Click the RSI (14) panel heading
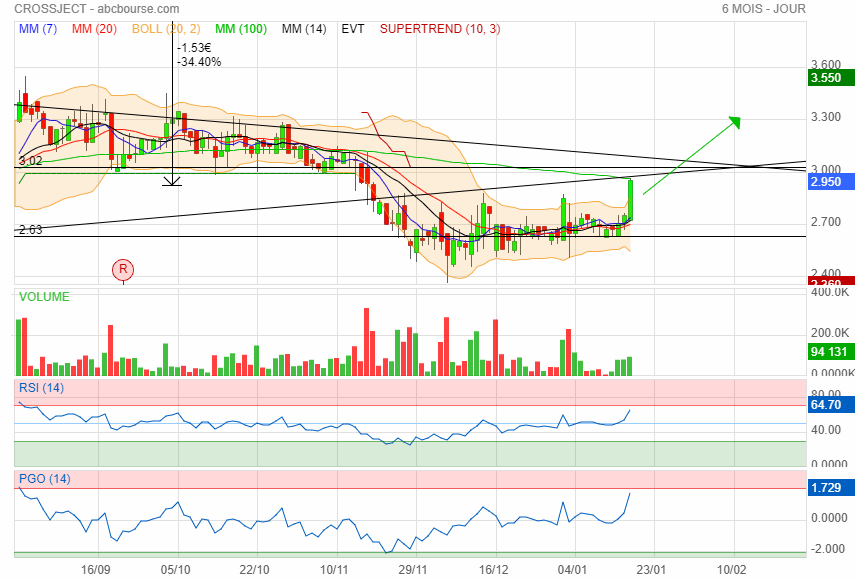This screenshot has width=855, height=580. tap(42, 387)
